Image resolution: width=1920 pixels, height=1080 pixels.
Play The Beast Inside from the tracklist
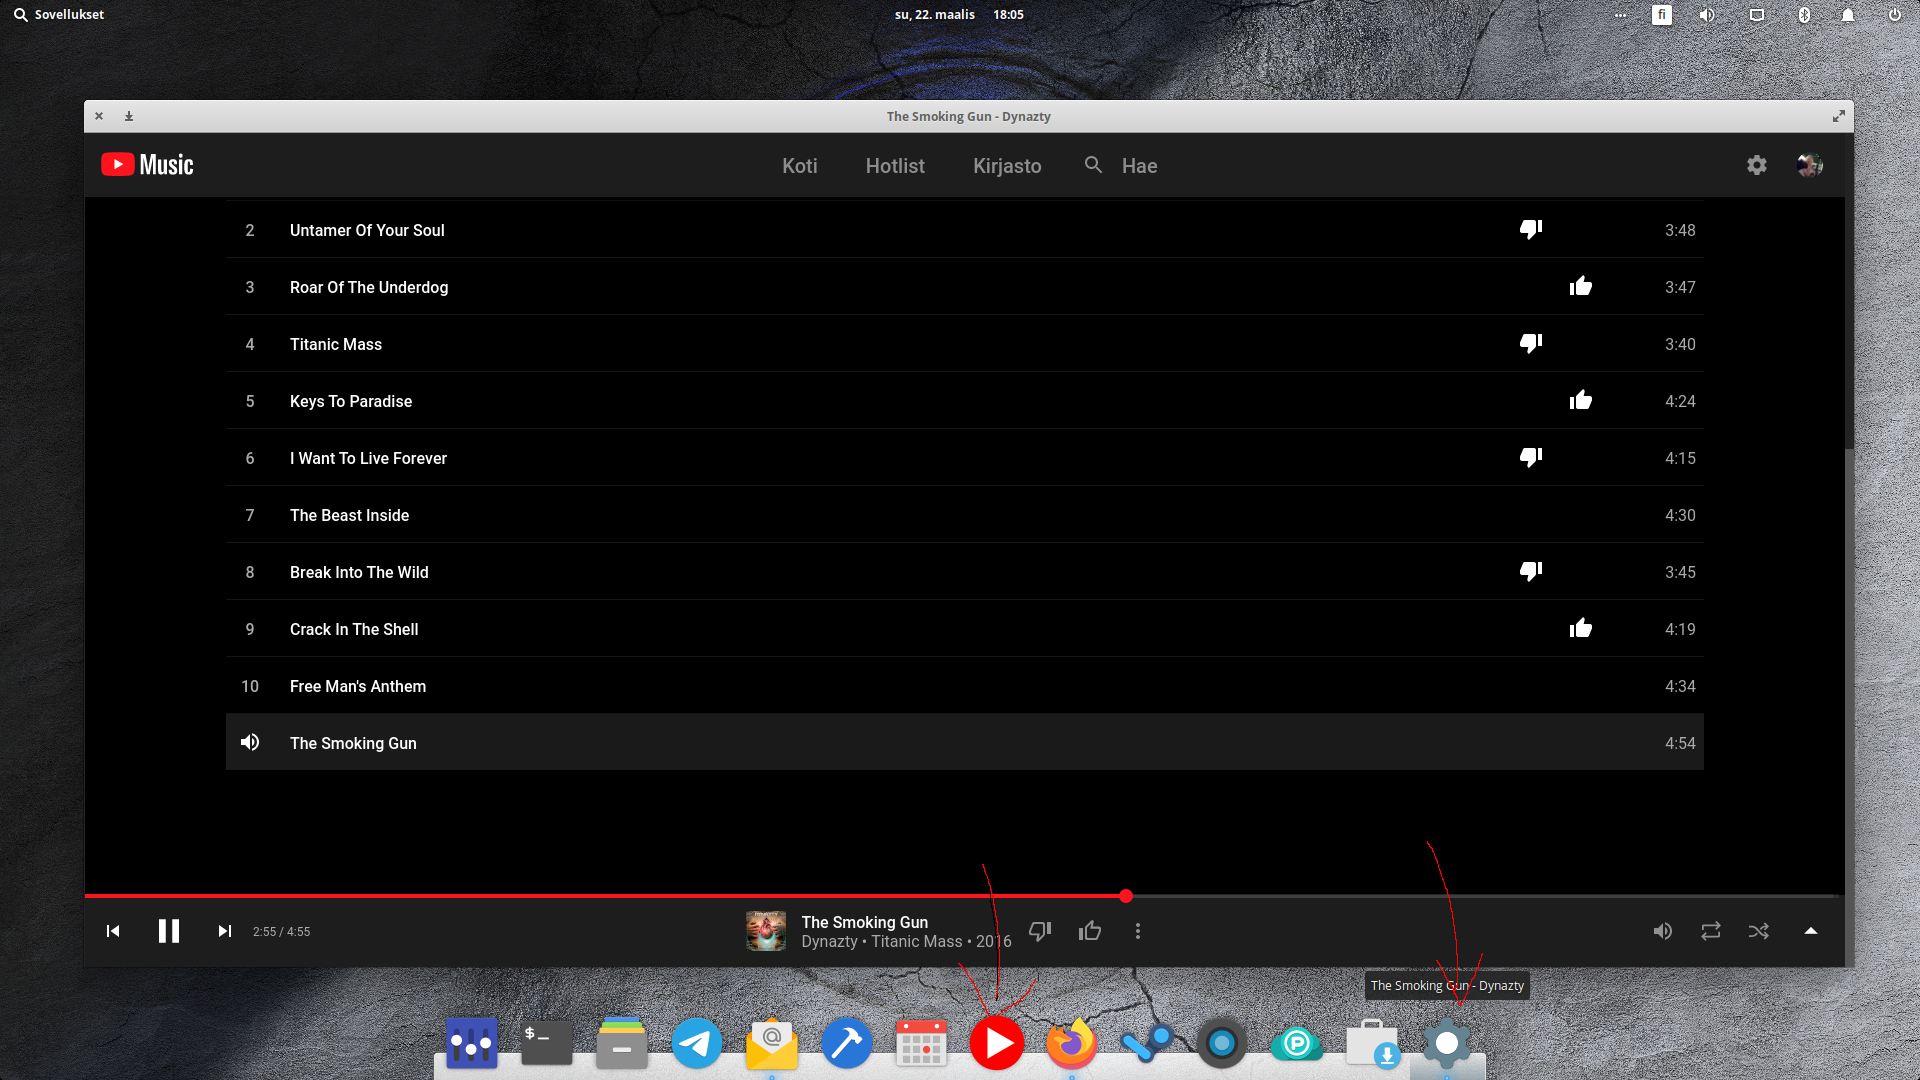(349, 515)
